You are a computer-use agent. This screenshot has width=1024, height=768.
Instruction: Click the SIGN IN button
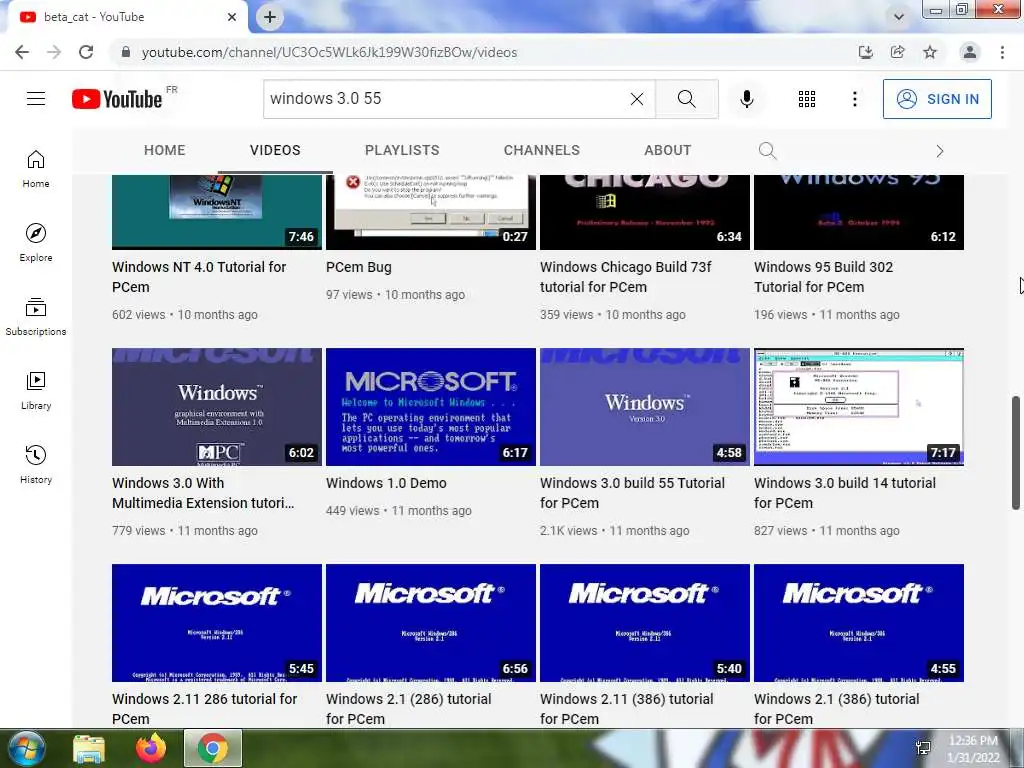936,99
